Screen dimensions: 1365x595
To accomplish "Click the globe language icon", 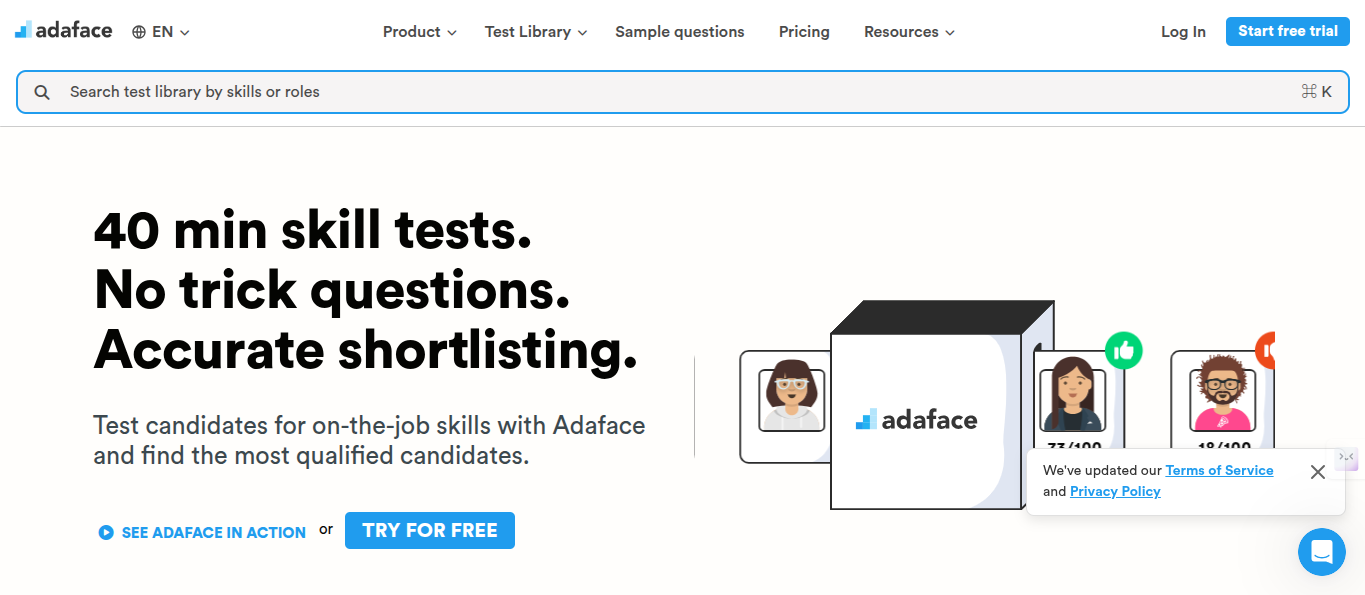I will point(139,32).
